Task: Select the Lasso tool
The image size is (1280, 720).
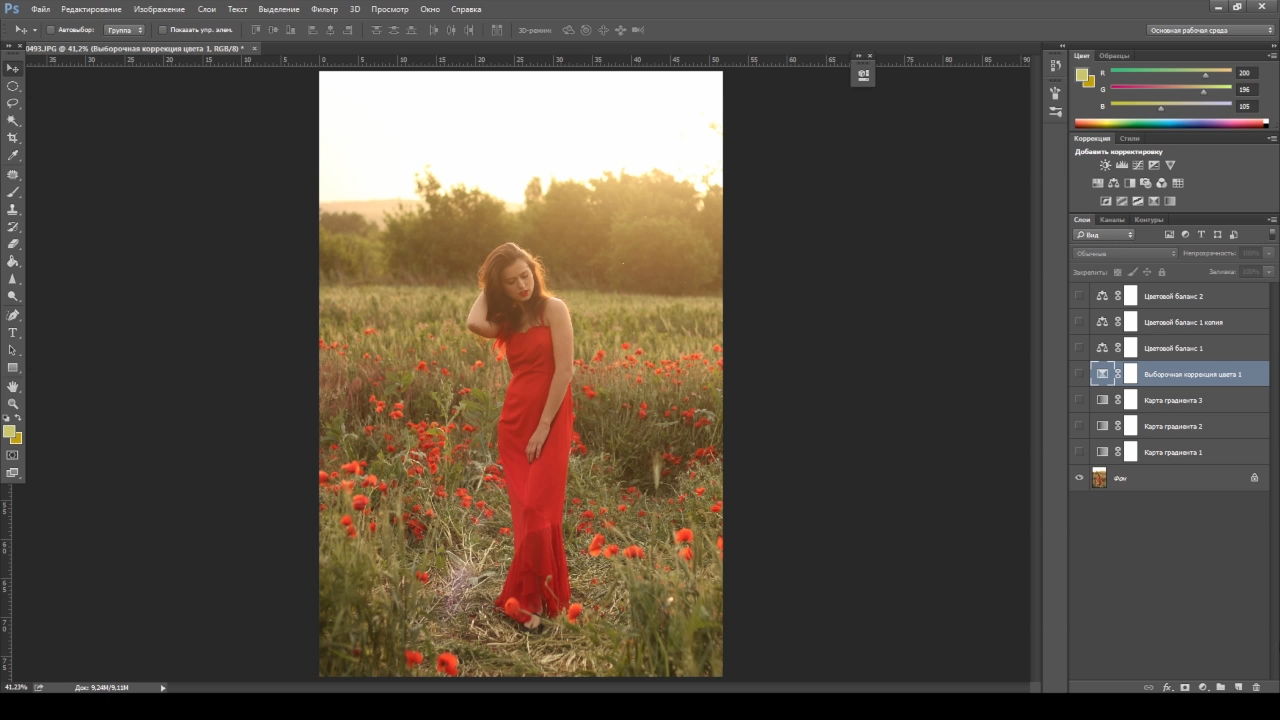Action: click(x=13, y=103)
